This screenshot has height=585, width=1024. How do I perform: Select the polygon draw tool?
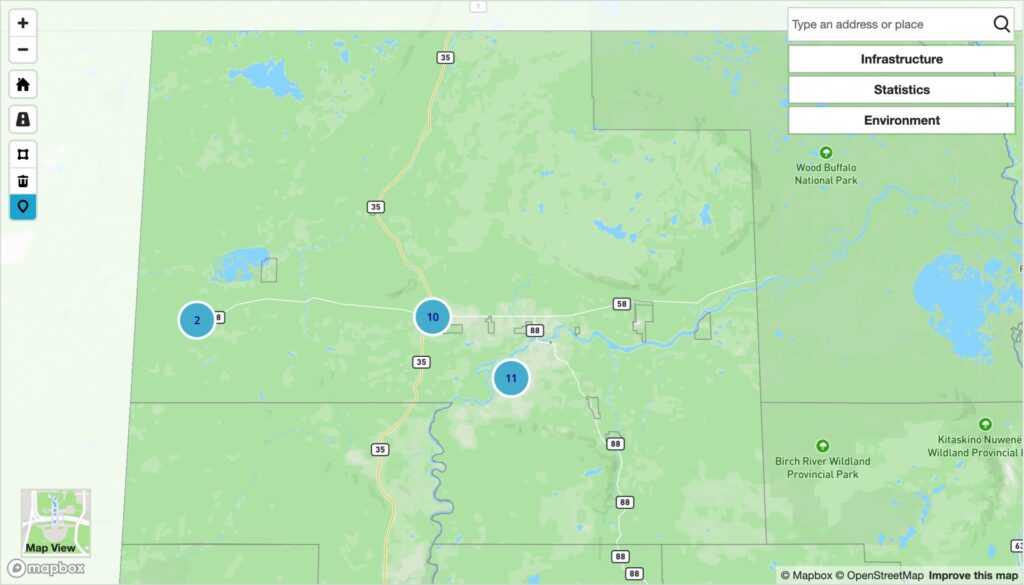[x=23, y=154]
